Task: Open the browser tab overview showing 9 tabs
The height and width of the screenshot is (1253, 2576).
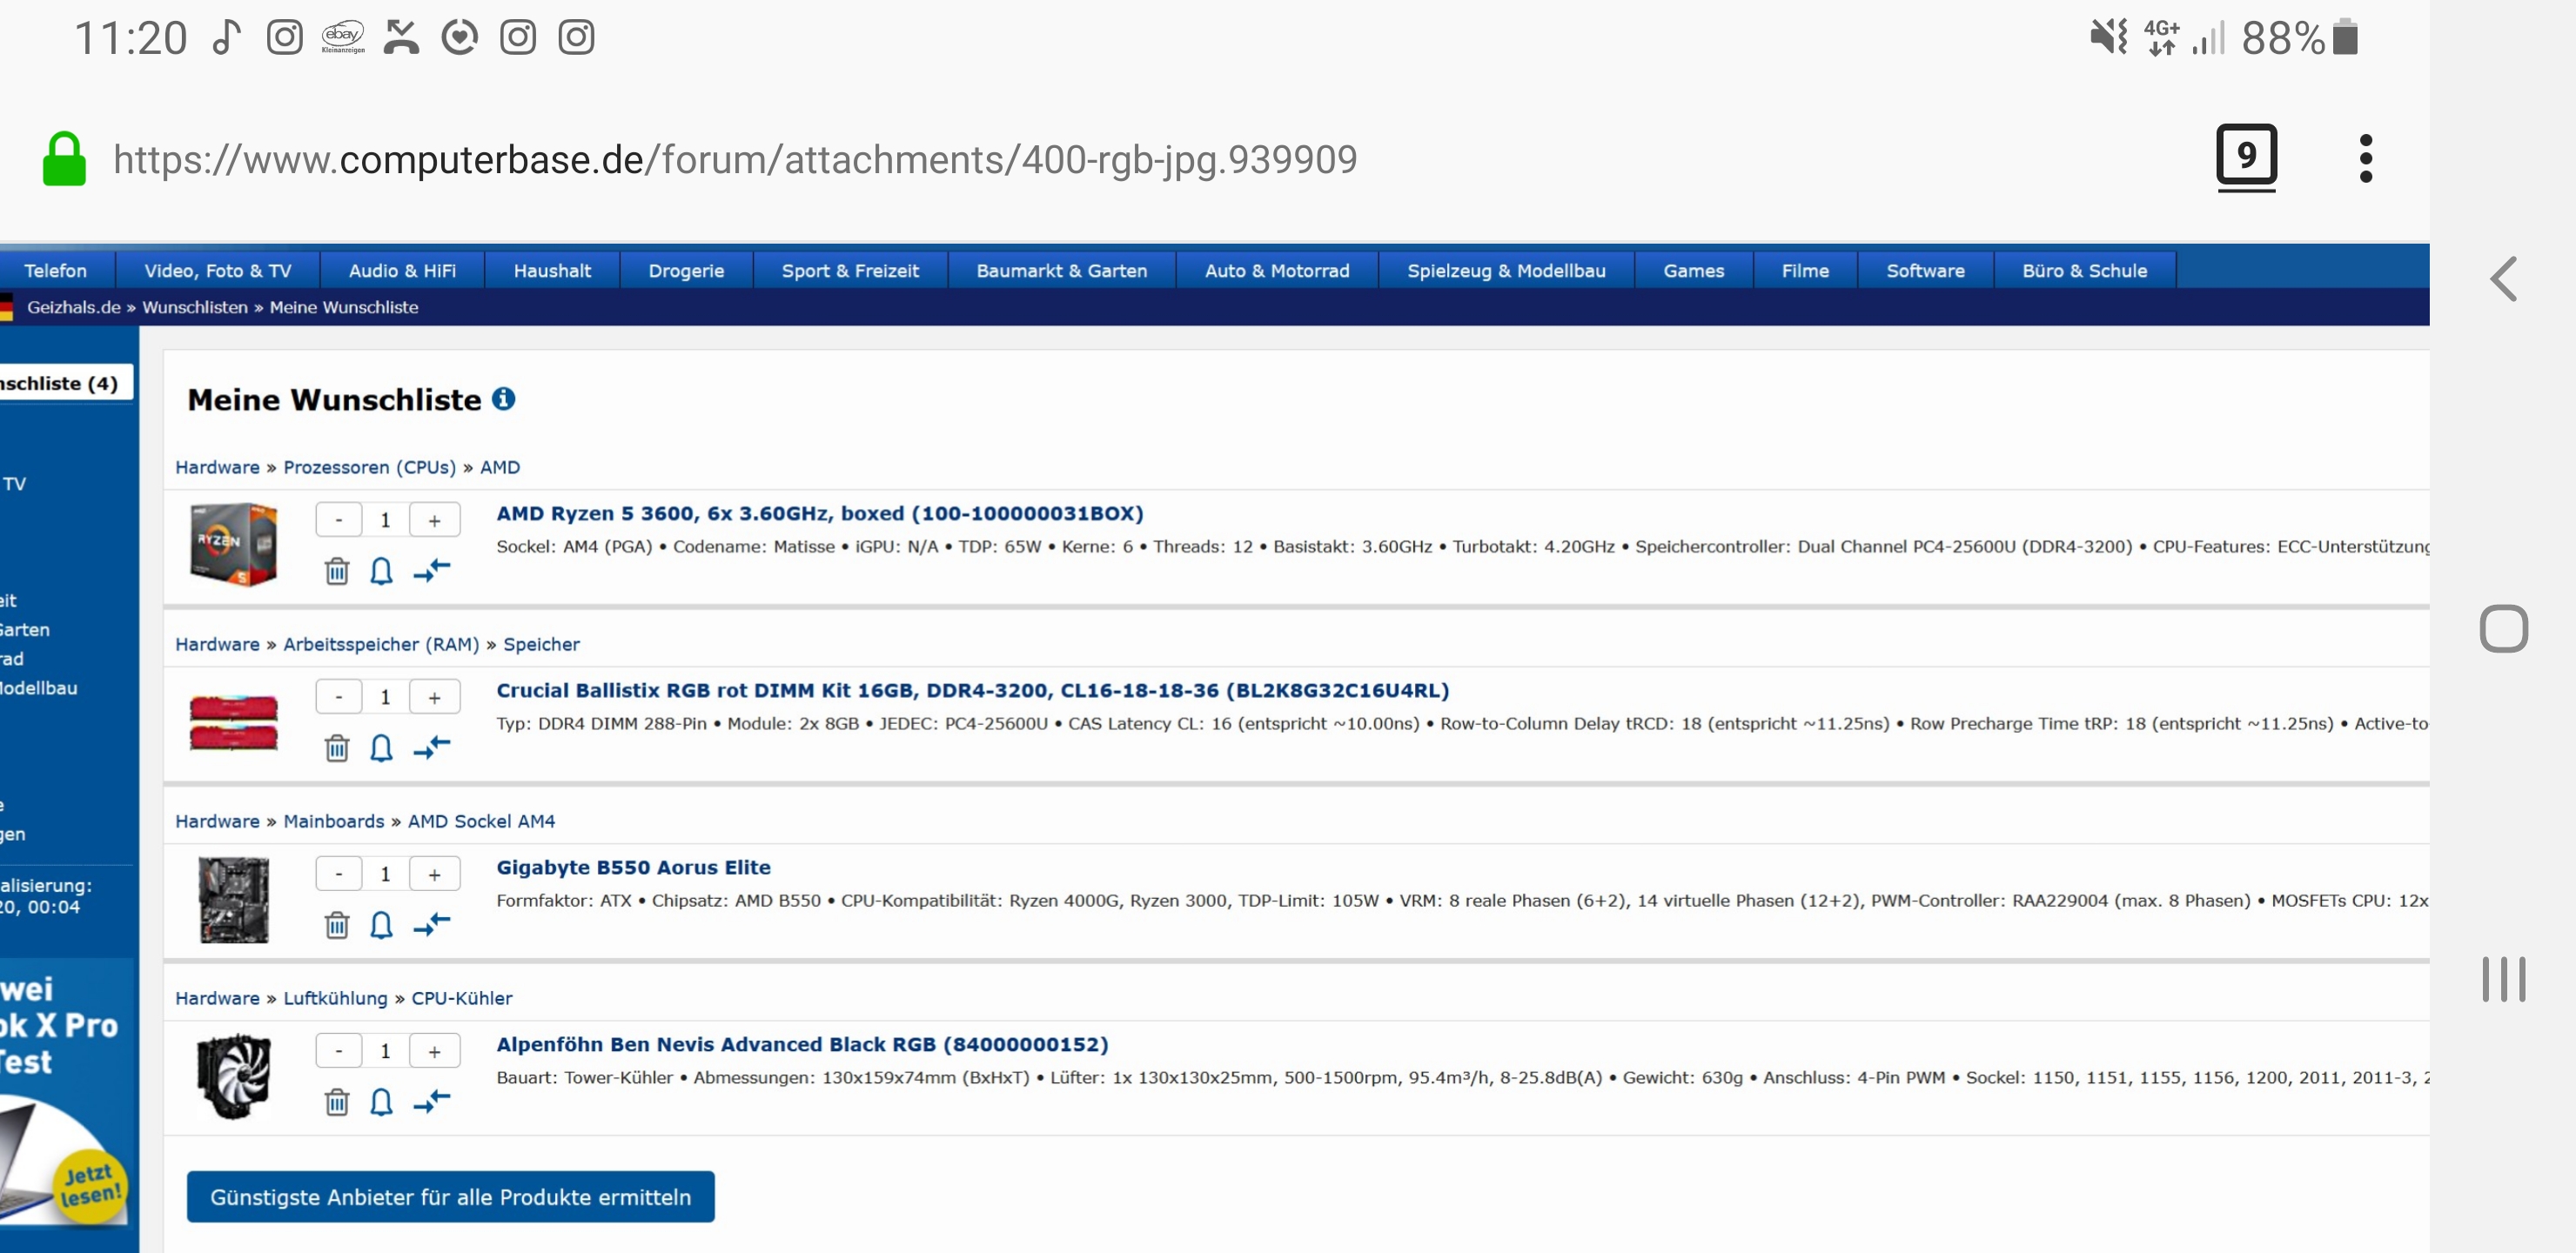Action: pyautogui.click(x=2248, y=155)
